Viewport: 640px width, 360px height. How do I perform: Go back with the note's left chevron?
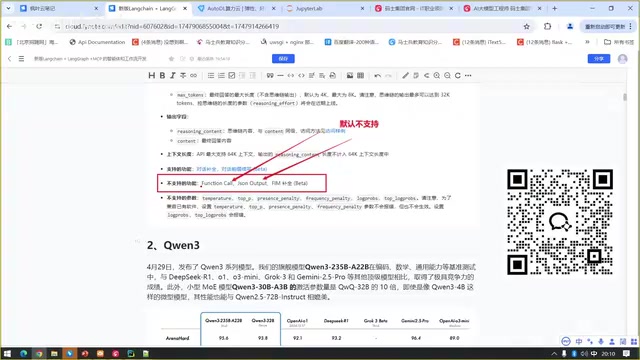click(9, 59)
